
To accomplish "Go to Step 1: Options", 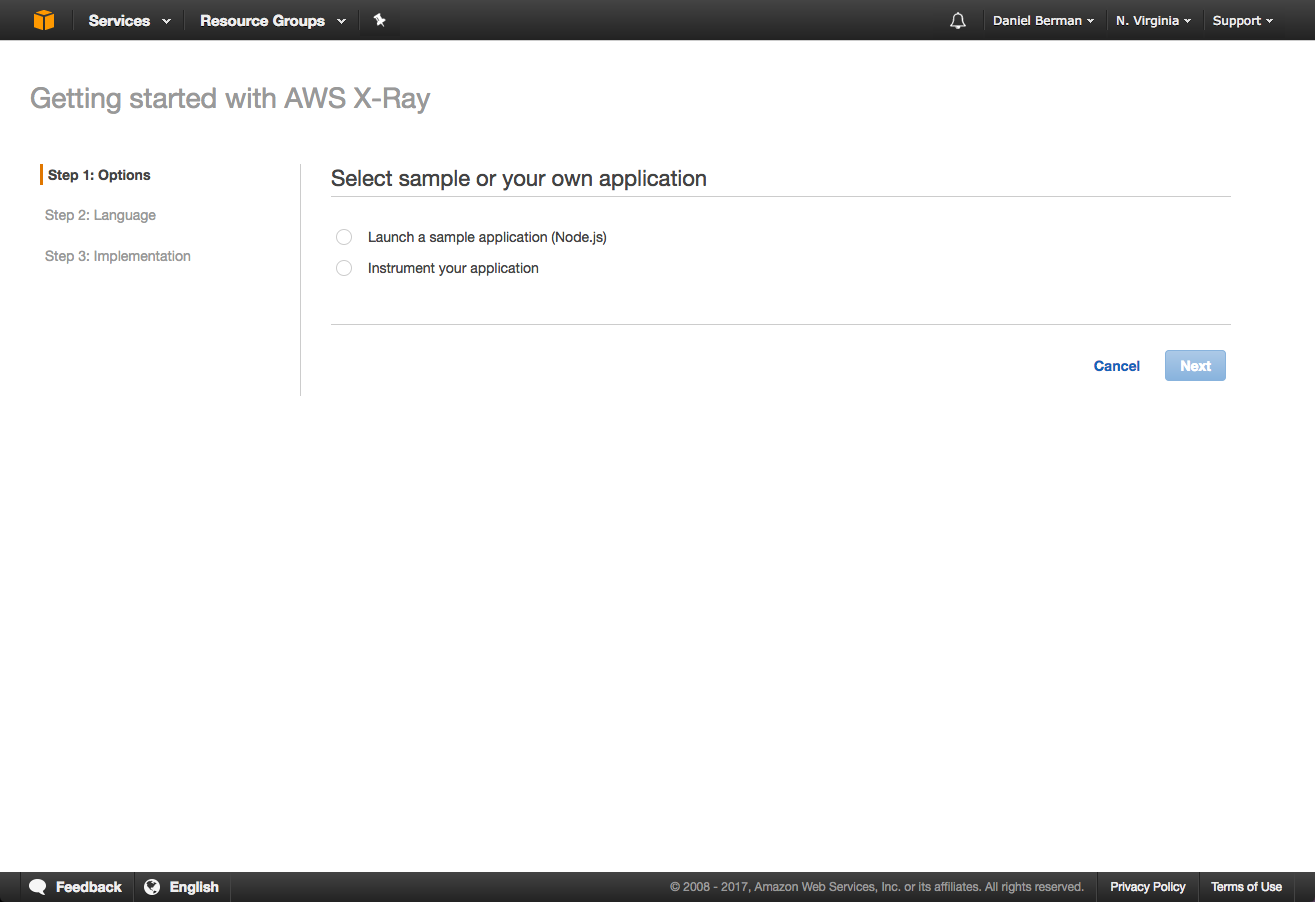I will click(x=99, y=175).
